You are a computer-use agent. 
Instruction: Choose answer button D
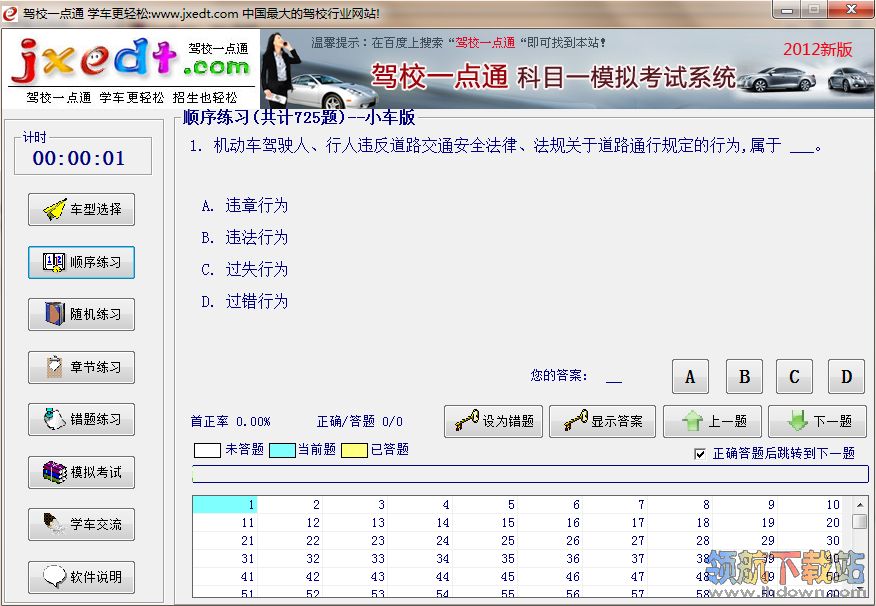(x=846, y=377)
